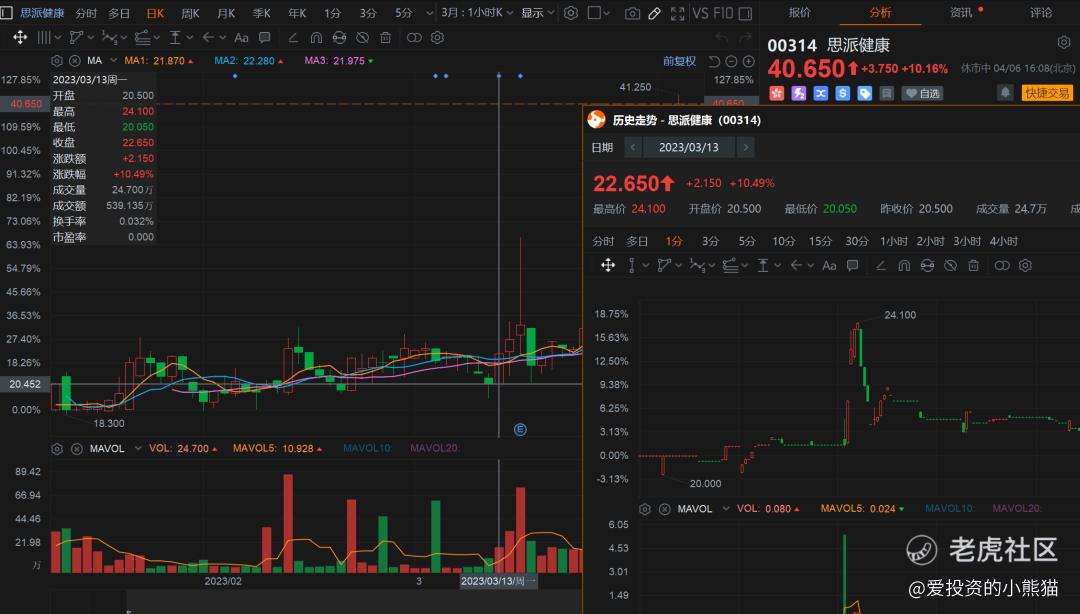Toggle magnet snap in main drawing toolbar
1080x614 pixels.
point(316,38)
